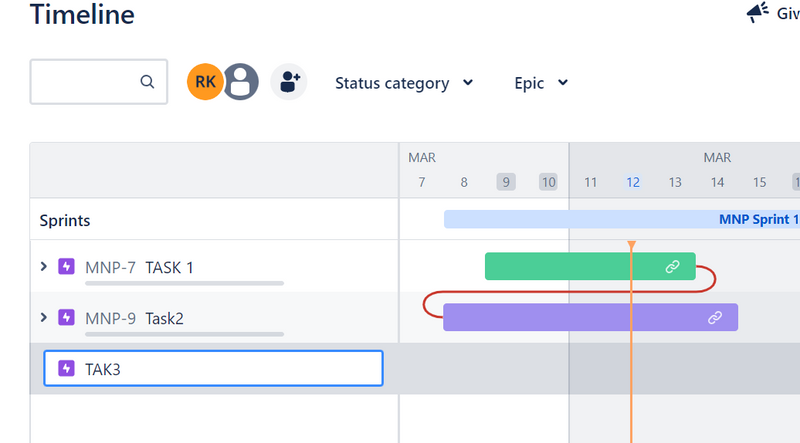Click the add people icon
Image resolution: width=800 pixels, height=443 pixels.
coord(289,82)
